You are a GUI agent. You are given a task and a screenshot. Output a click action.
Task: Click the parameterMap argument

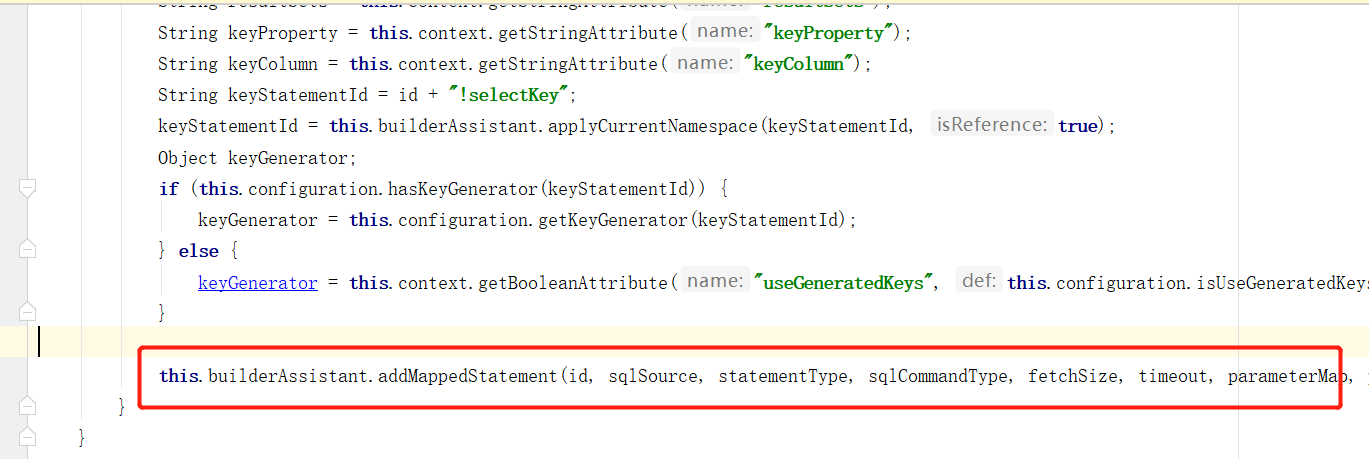click(x=1282, y=377)
